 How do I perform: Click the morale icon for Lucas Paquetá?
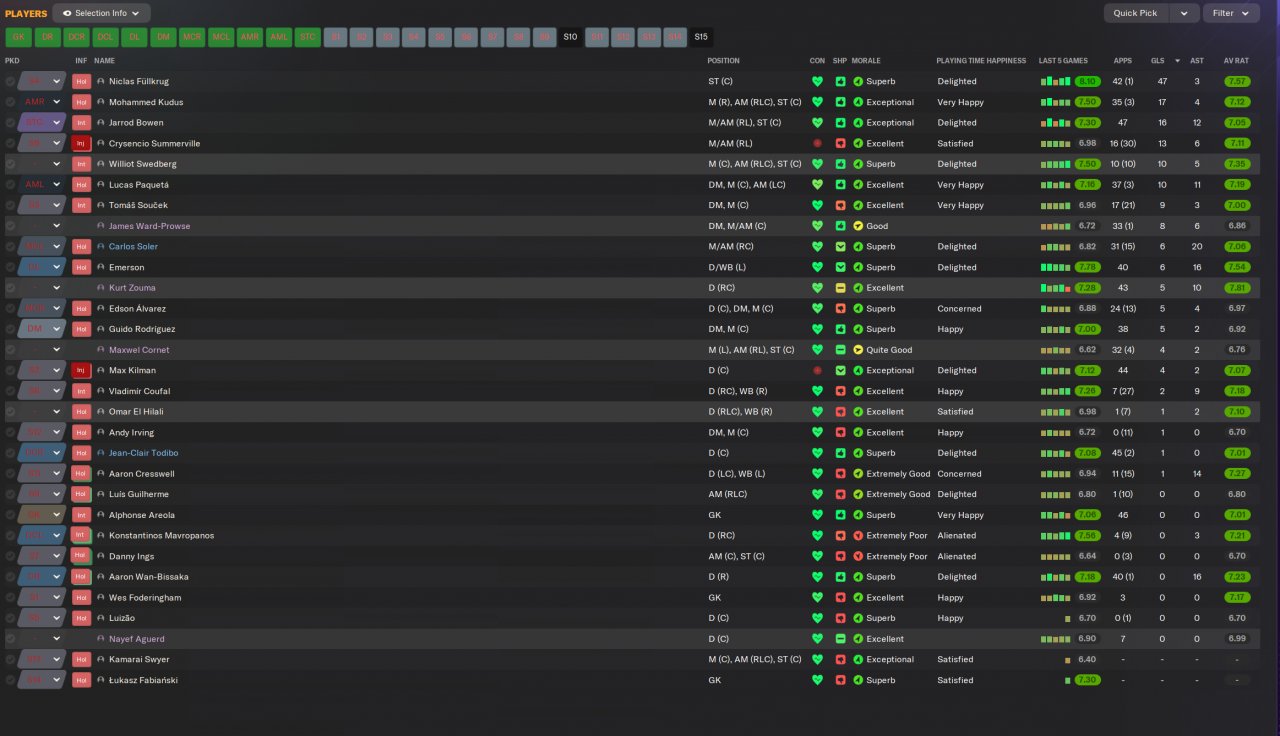858,185
